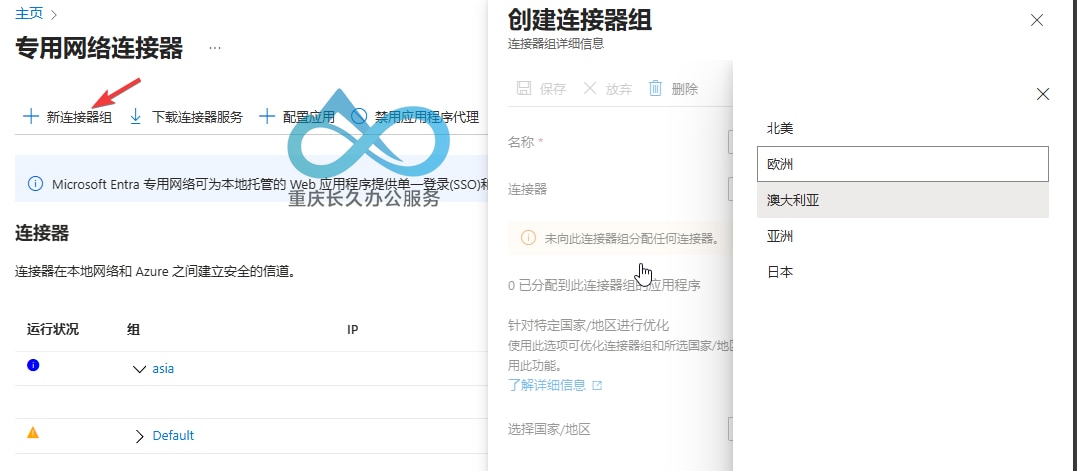Screen dimensions: 1077x471
Task: Click 下载连接器服务 in toolbar
Action: [x=197, y=117]
